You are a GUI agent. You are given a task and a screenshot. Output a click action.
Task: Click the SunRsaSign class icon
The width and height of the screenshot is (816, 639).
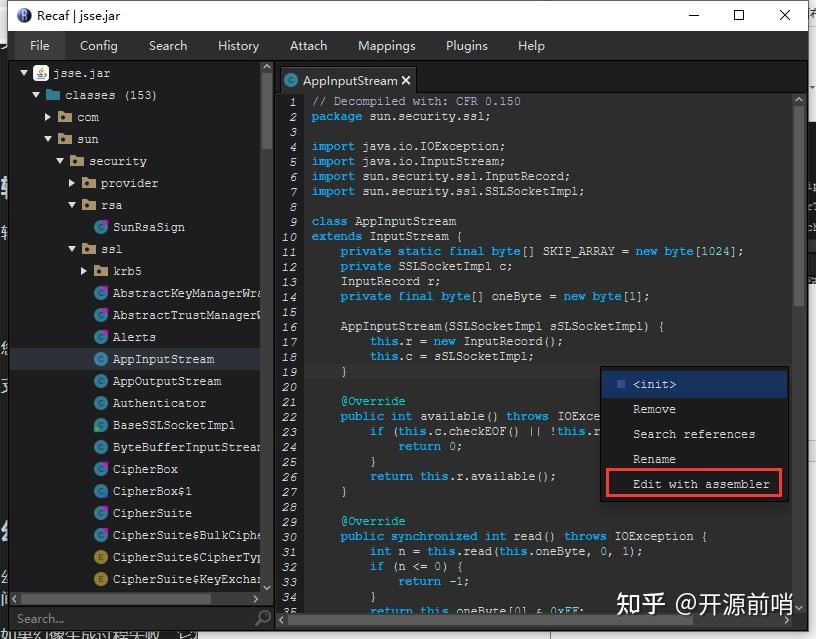point(101,227)
